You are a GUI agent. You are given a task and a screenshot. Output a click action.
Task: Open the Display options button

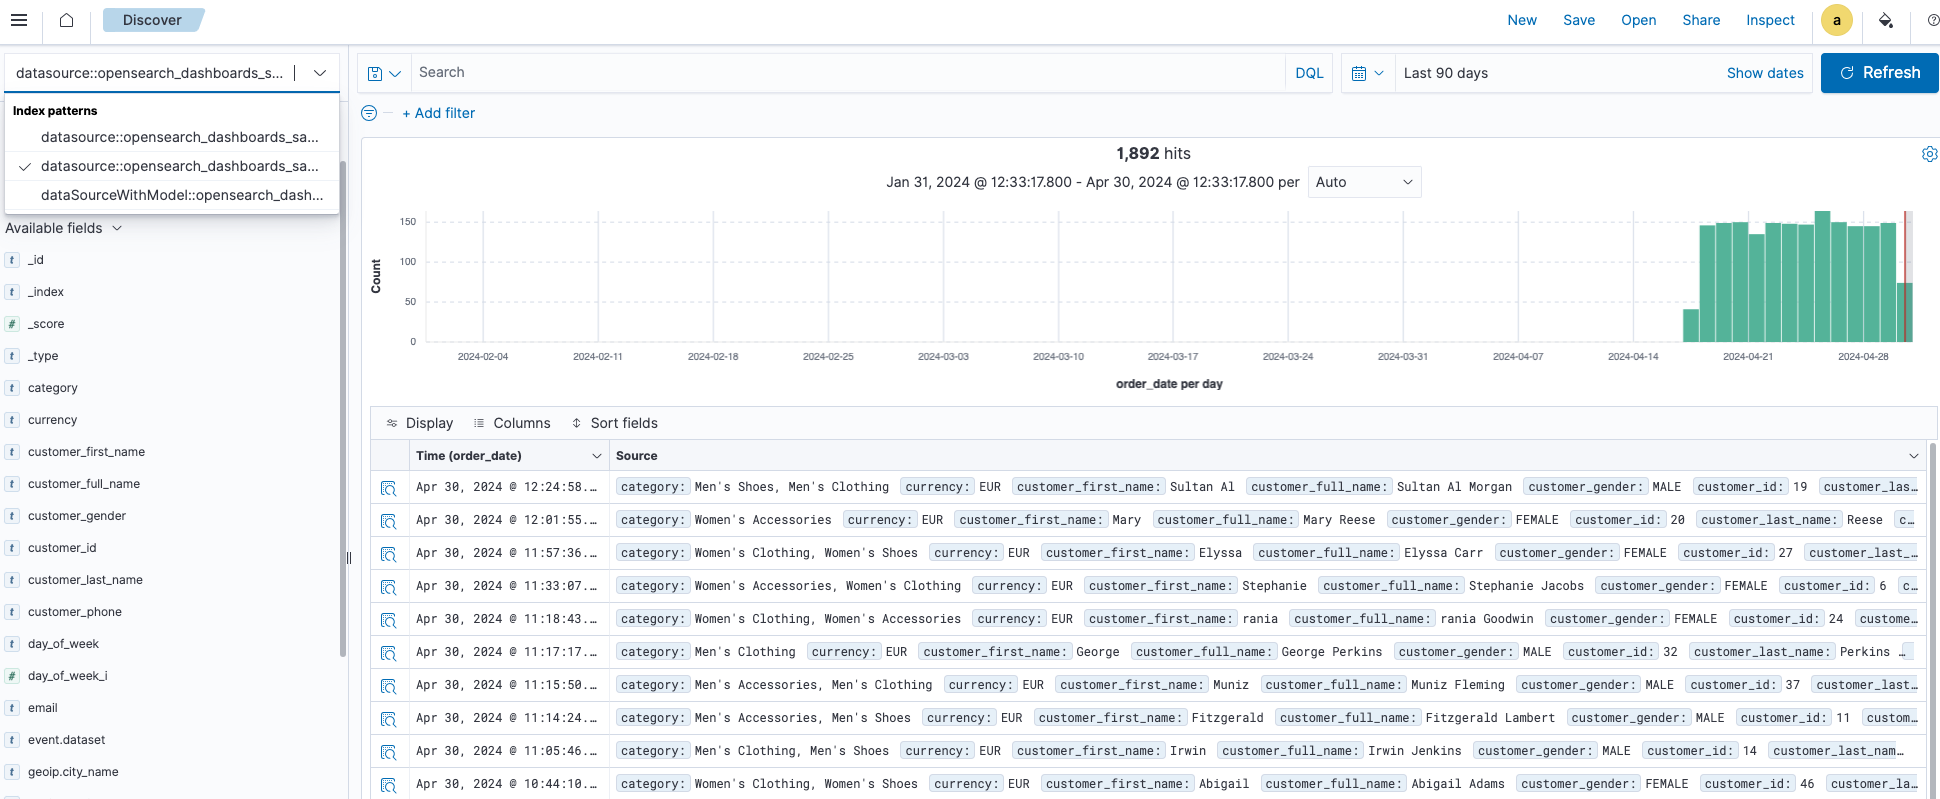pos(420,423)
